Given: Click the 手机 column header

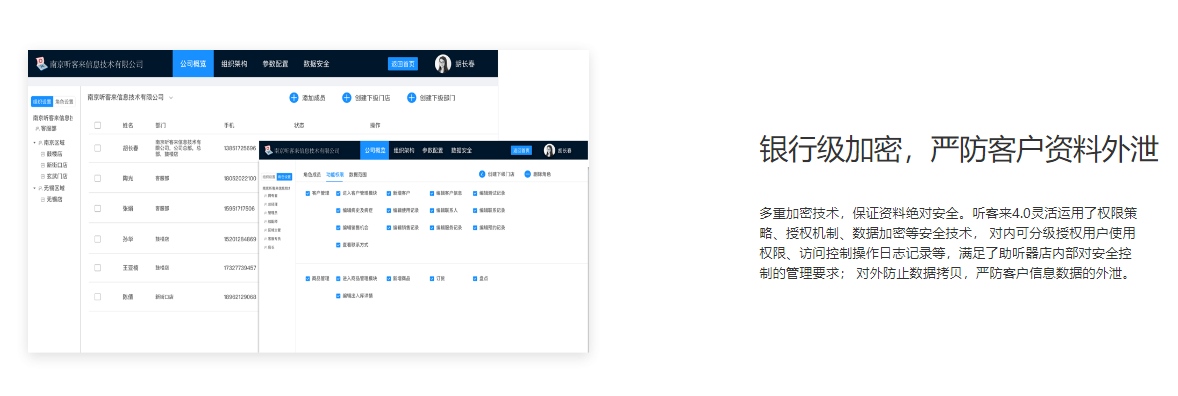Looking at the screenshot, I should pos(229,125).
